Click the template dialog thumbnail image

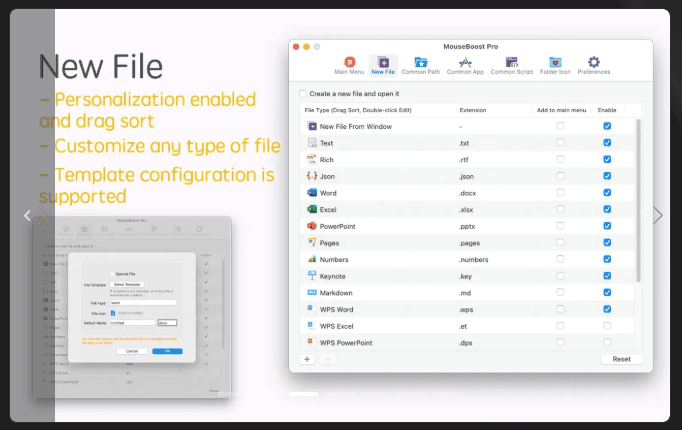(x=132, y=307)
